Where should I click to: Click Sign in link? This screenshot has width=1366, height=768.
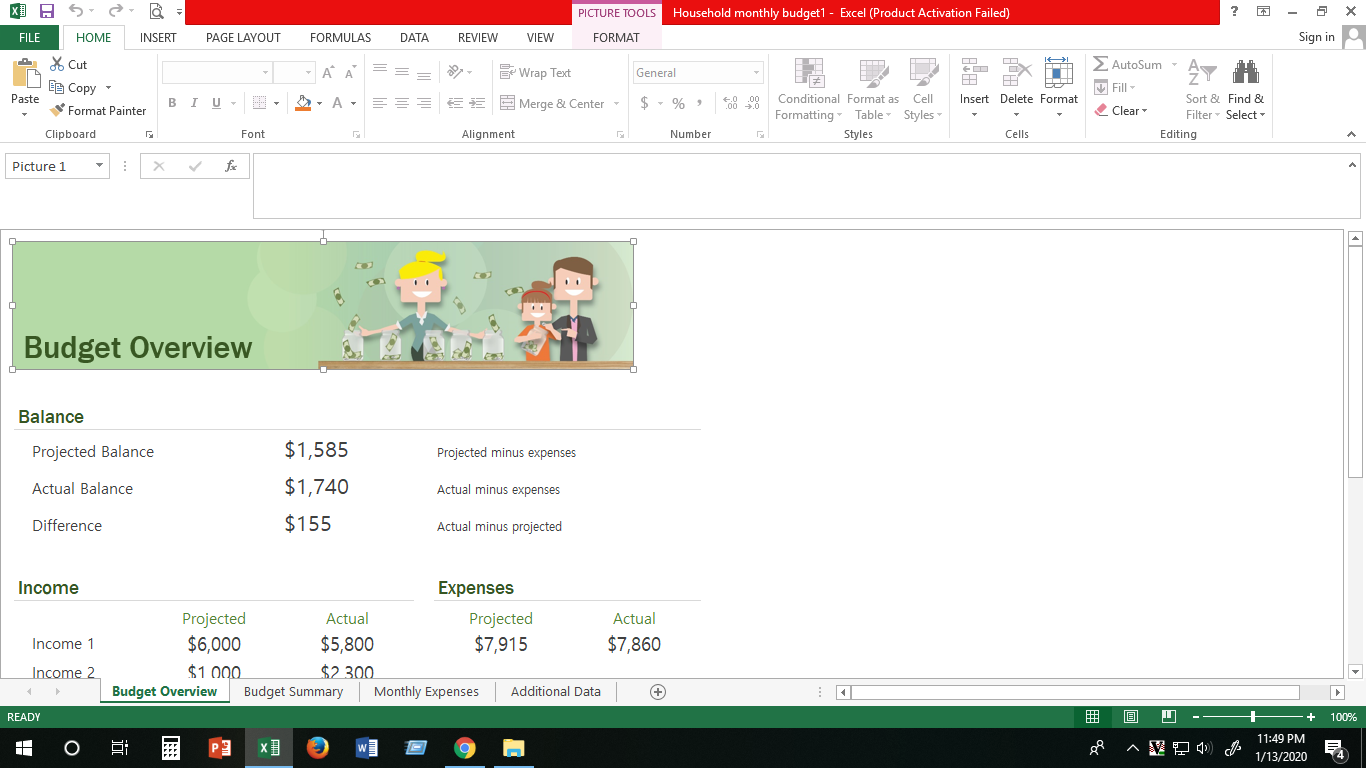(1316, 37)
